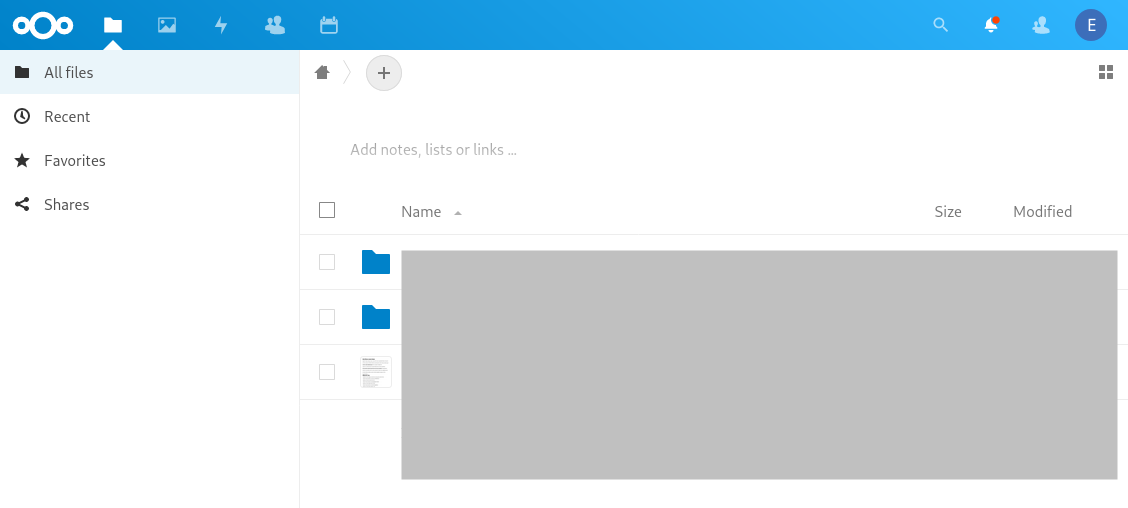Tick the second folder row checkbox
The width and height of the screenshot is (1128, 508).
327,317
